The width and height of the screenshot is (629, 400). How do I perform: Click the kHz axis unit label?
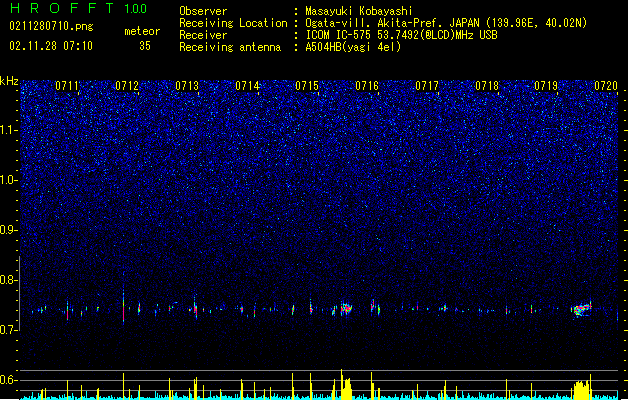coord(9,81)
